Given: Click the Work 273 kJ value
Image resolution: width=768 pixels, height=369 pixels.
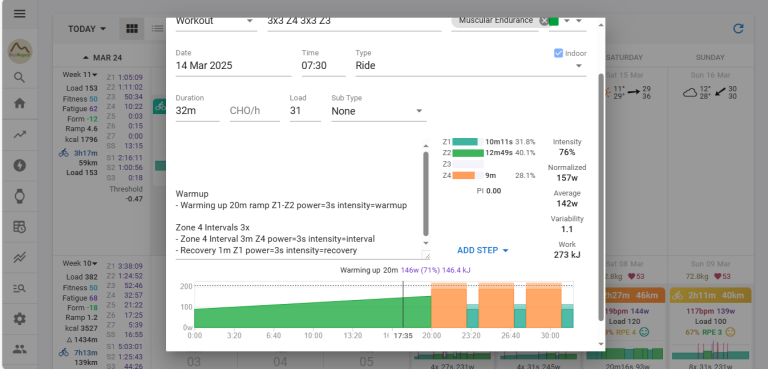Looking at the screenshot, I should 567,255.
